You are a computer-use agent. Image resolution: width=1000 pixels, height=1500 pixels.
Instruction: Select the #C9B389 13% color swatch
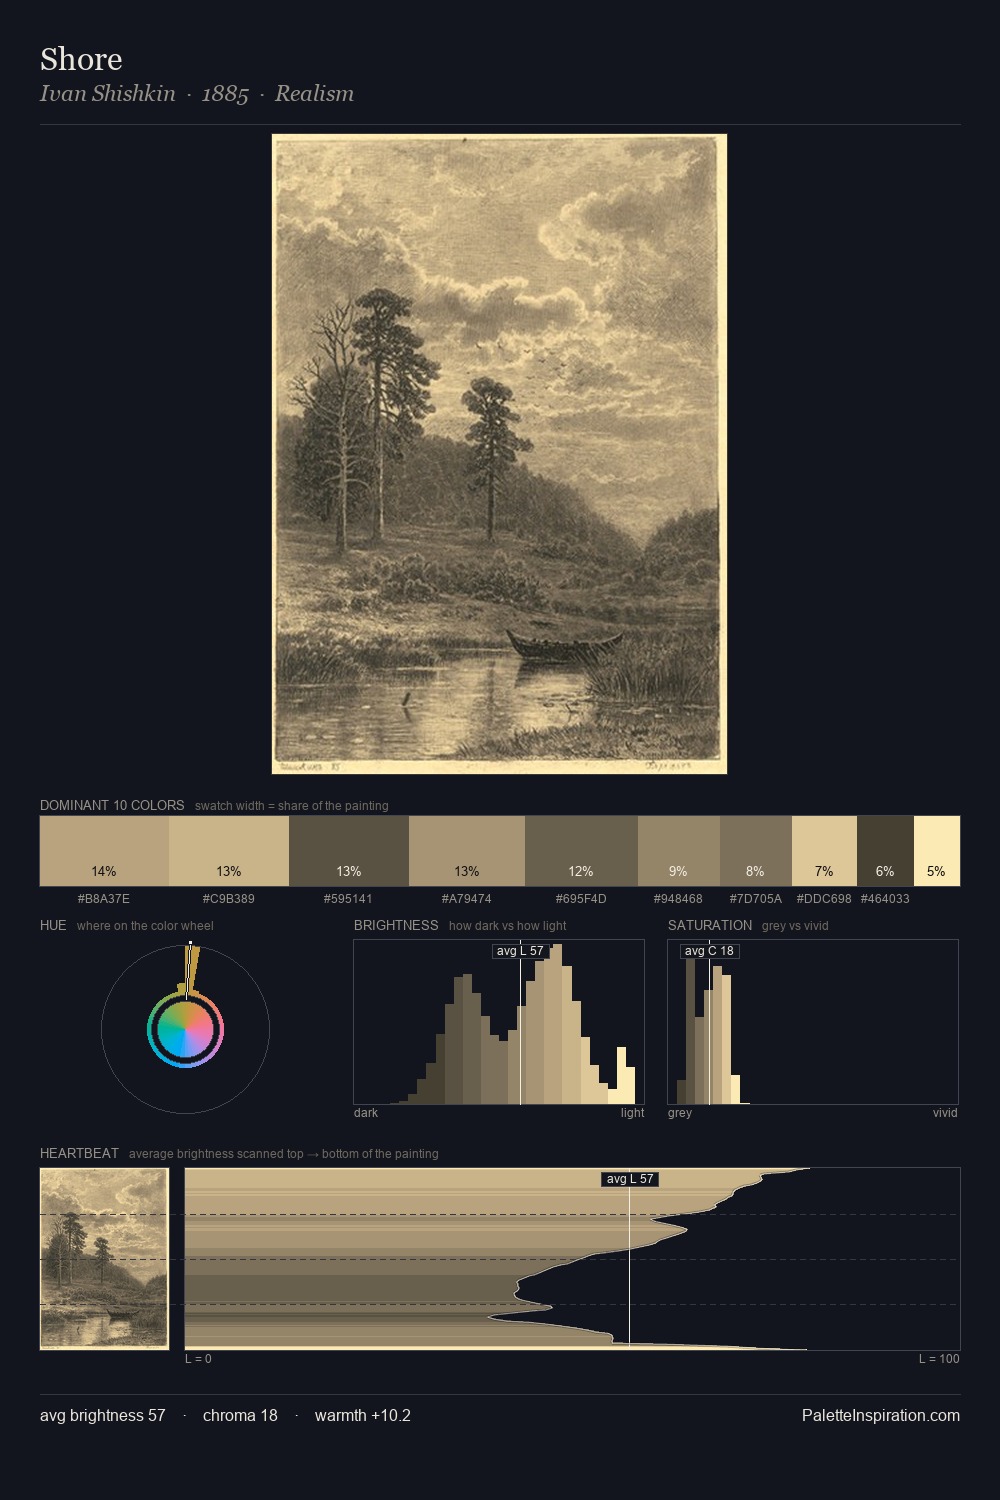pyautogui.click(x=229, y=851)
